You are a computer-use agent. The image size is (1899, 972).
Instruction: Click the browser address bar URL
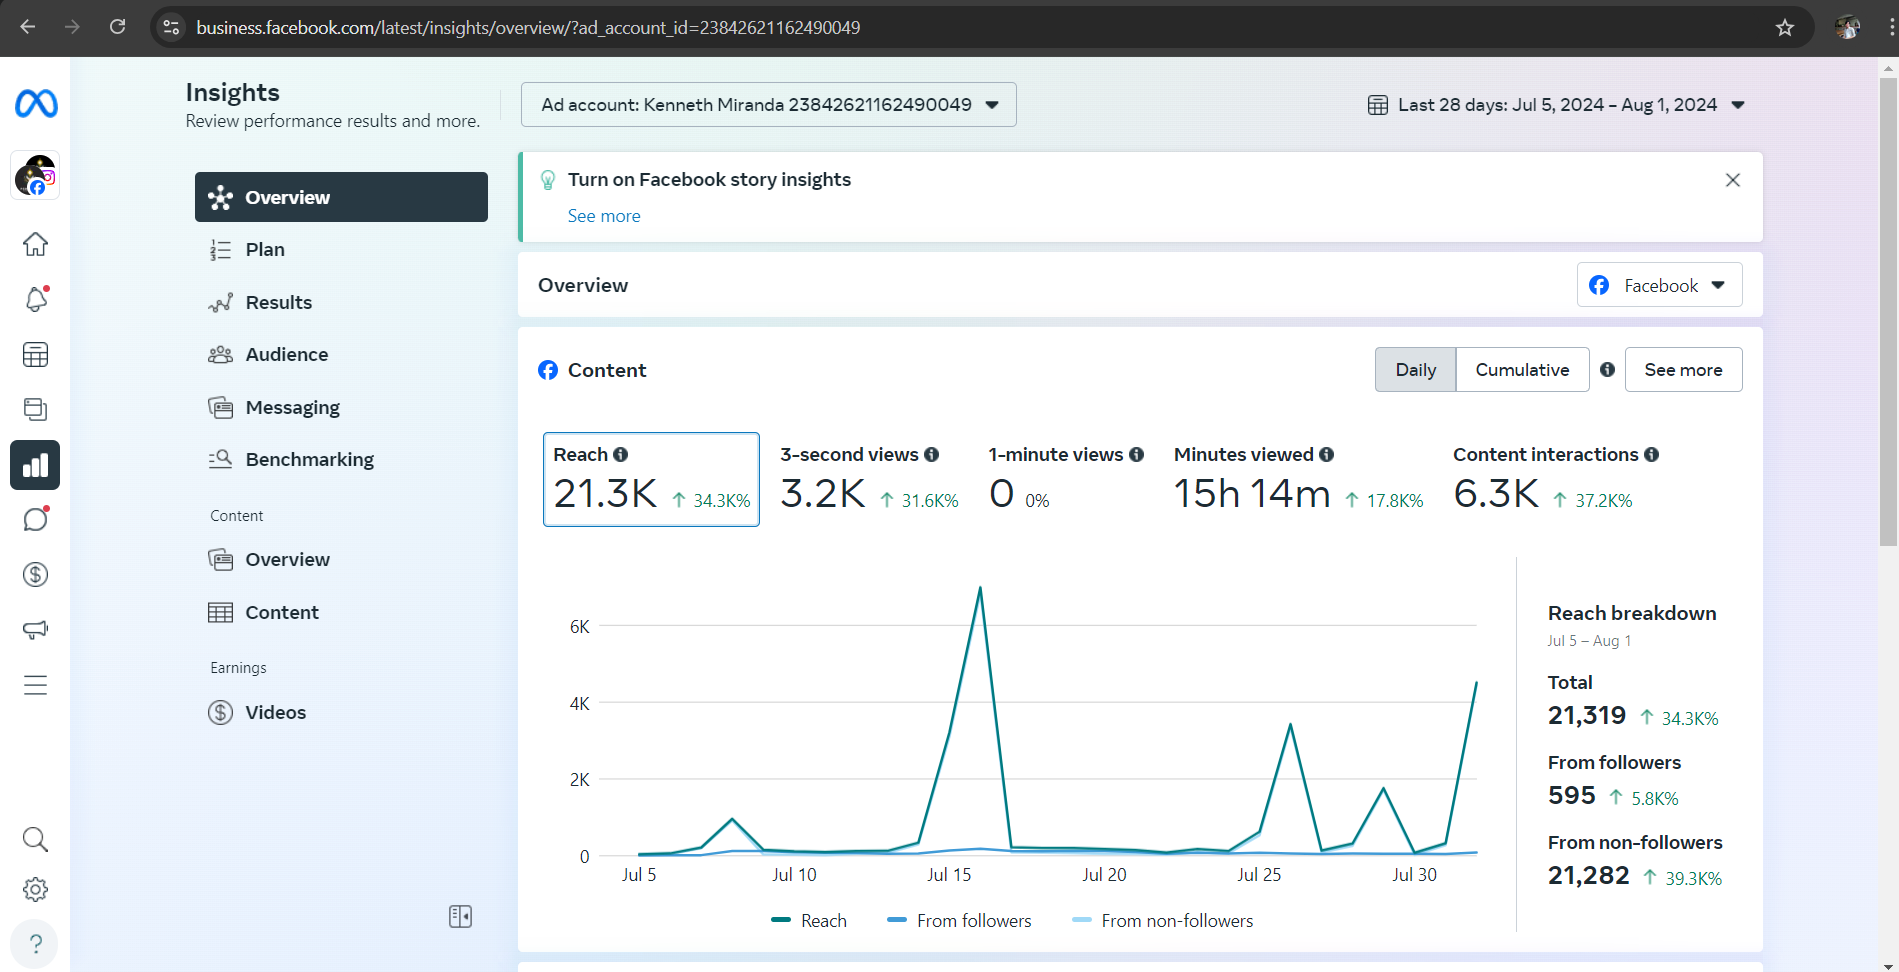click(x=528, y=27)
